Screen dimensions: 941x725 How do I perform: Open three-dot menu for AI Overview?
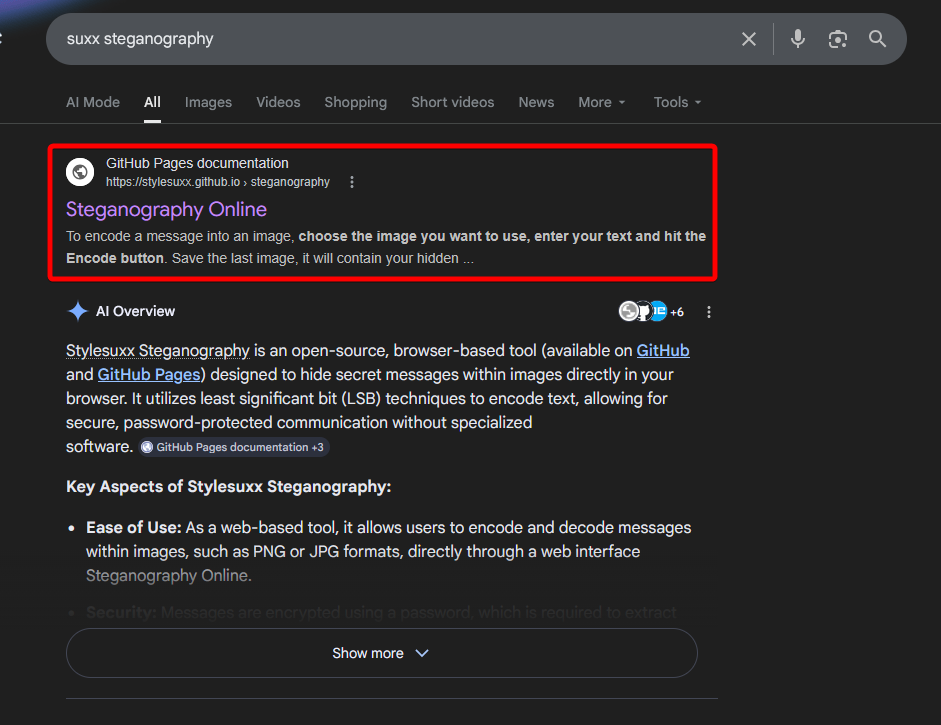(x=709, y=312)
